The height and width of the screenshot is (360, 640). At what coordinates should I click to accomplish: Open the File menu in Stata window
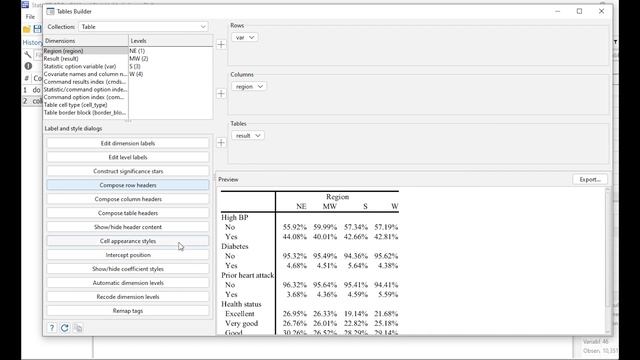pos(30,17)
